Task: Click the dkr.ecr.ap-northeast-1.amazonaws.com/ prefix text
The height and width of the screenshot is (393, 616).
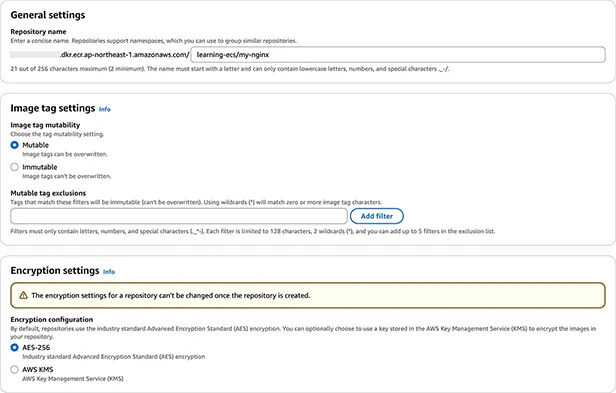Action: (125, 55)
